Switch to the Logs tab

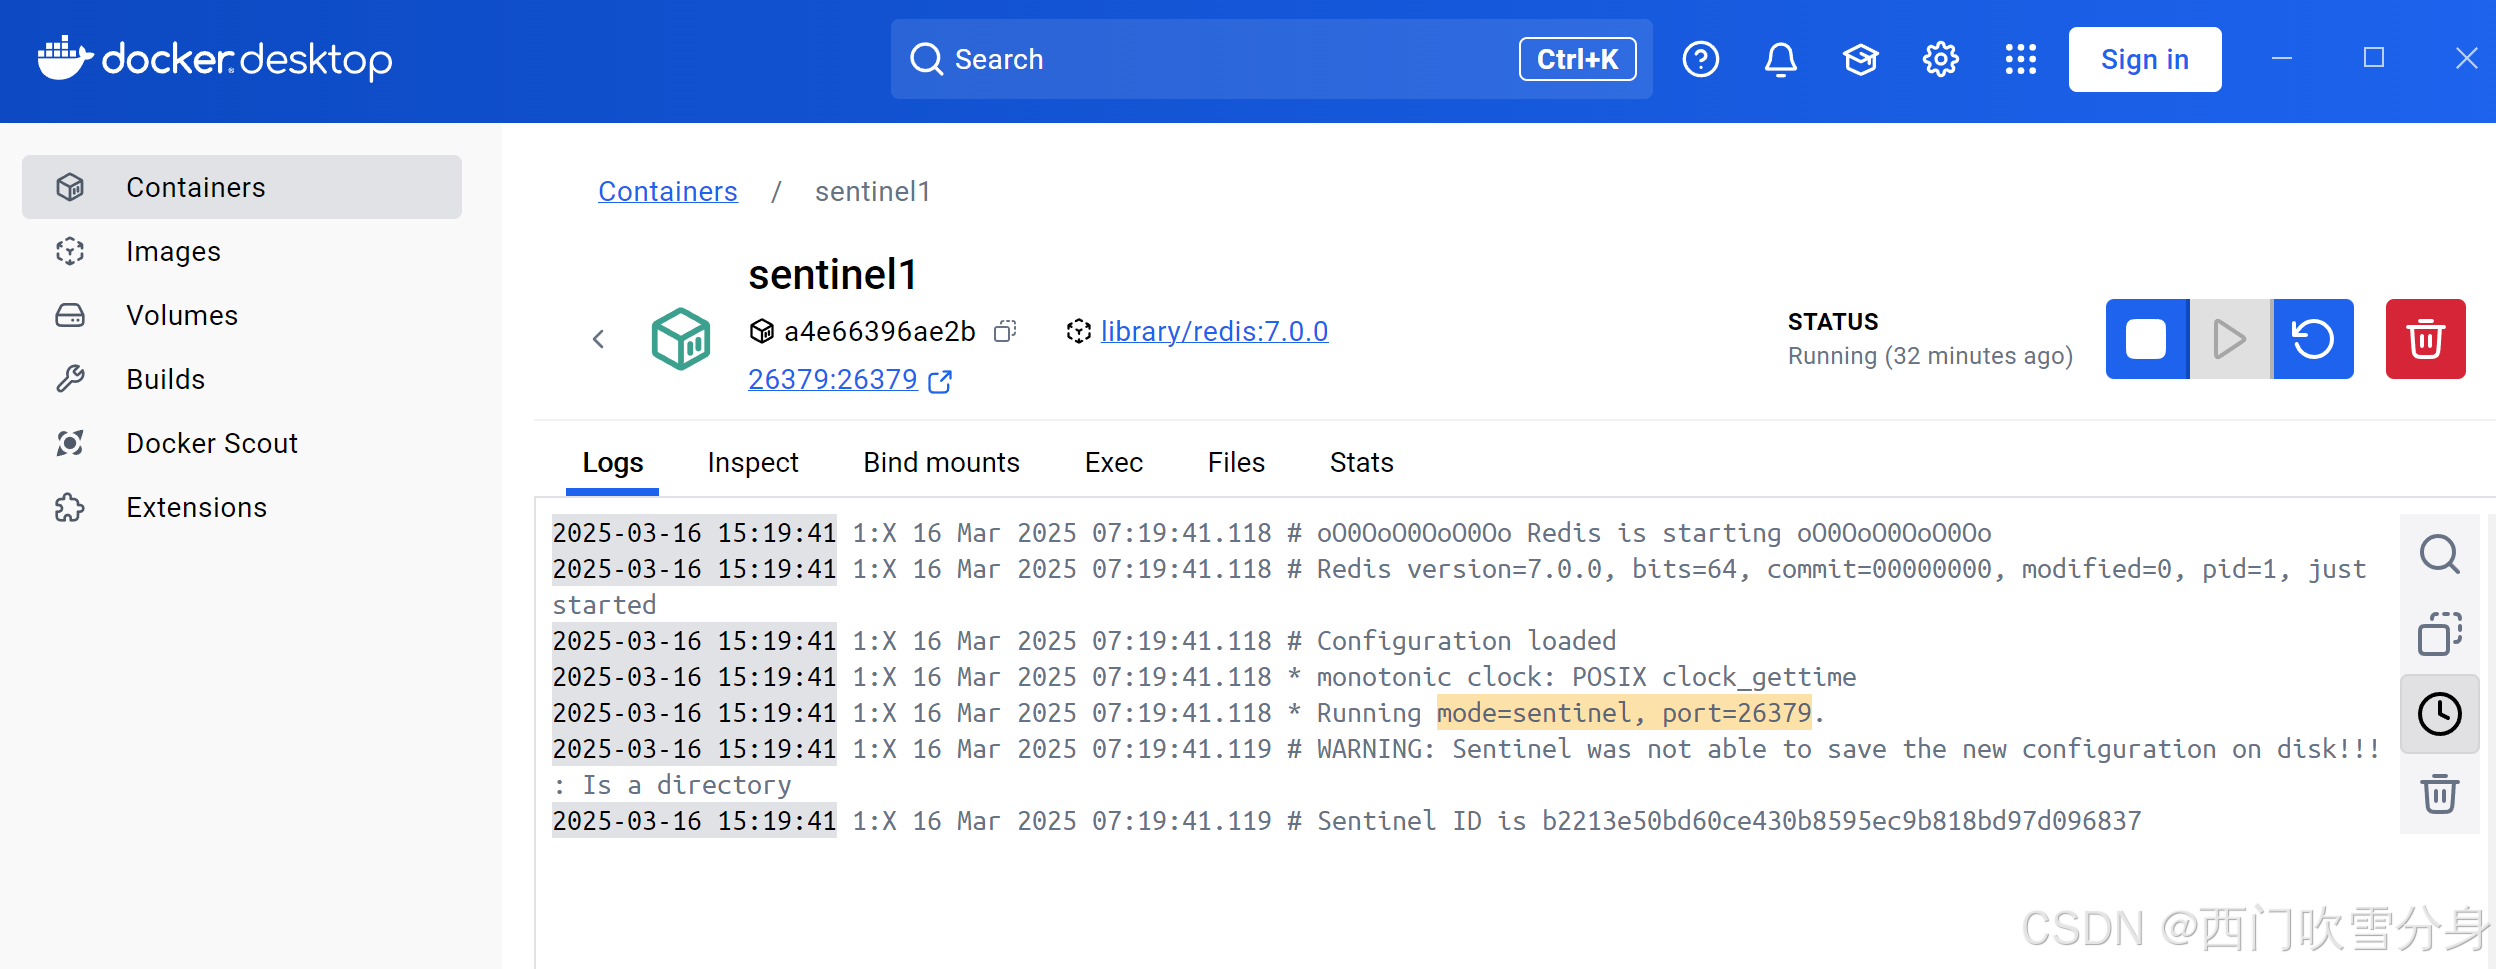pyautogui.click(x=612, y=463)
